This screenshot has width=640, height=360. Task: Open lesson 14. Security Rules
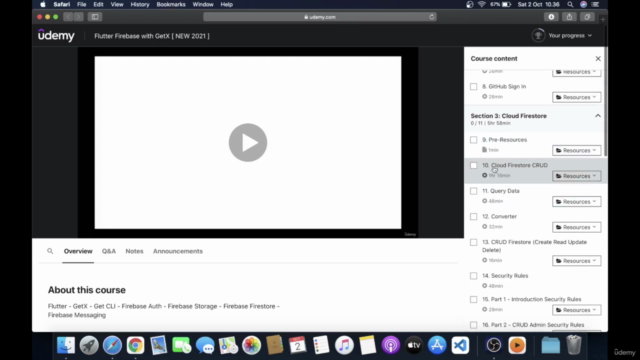click(x=505, y=276)
